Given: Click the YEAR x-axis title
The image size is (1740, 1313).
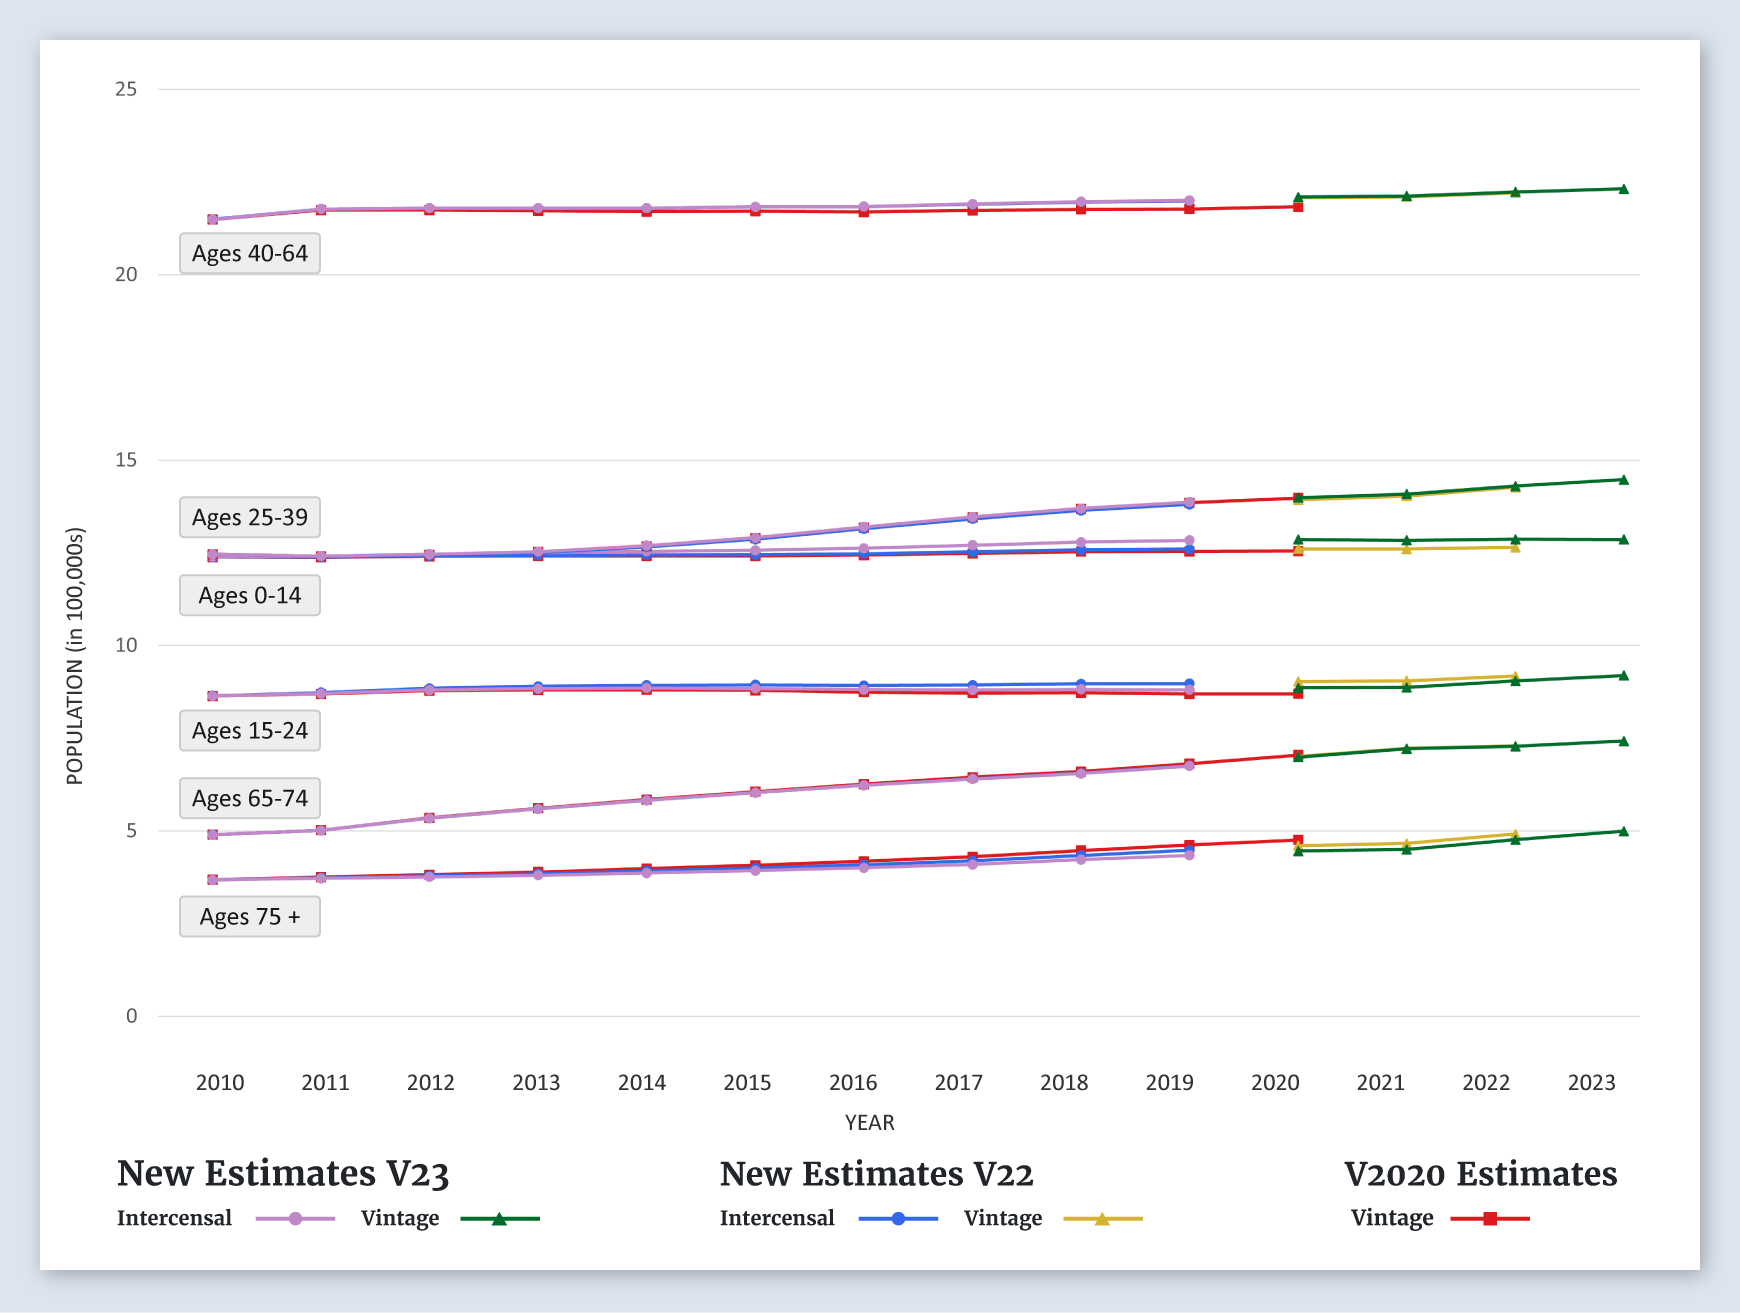Looking at the screenshot, I should pyautogui.click(x=869, y=1123).
